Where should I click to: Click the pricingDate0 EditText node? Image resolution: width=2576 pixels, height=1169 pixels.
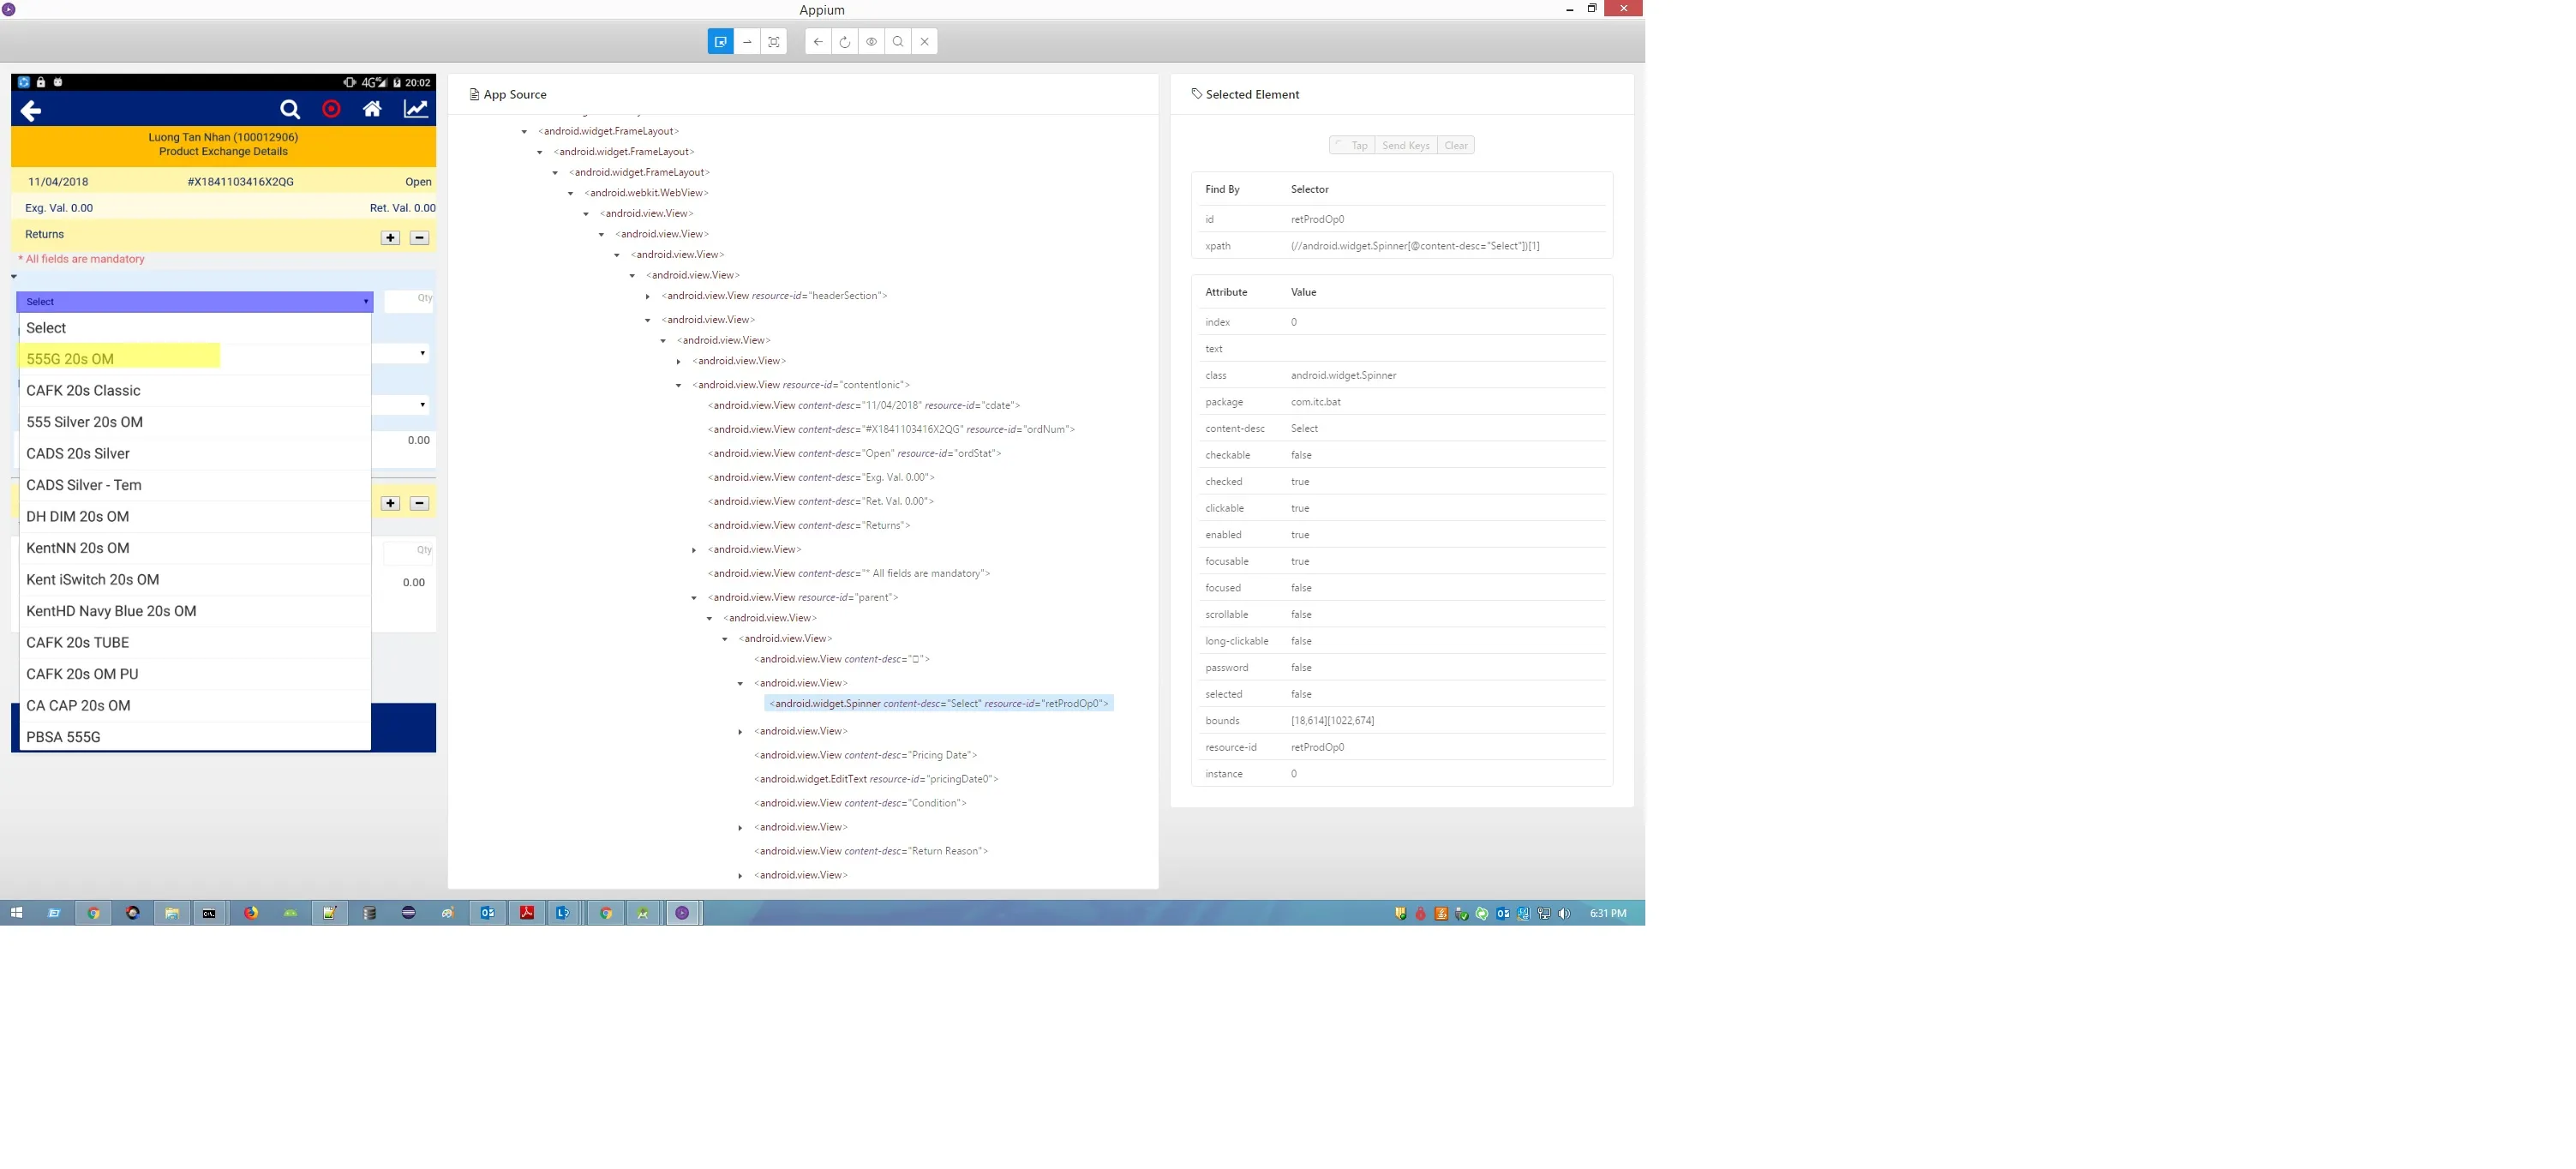(875, 779)
